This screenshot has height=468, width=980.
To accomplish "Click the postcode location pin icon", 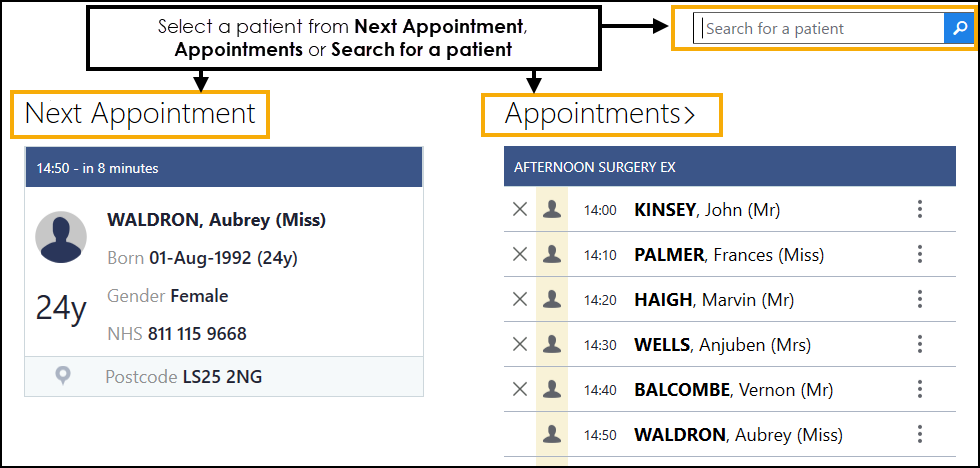I will tap(63, 375).
